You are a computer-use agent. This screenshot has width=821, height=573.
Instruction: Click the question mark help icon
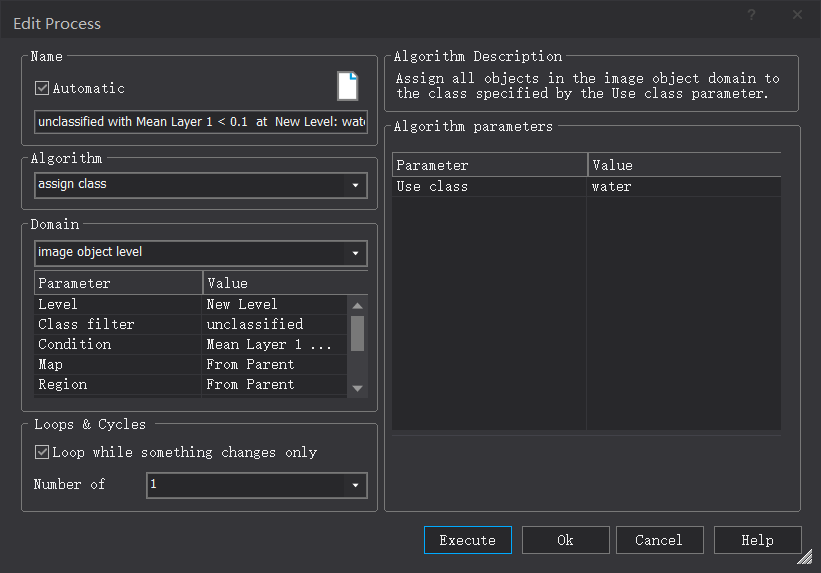pos(752,15)
